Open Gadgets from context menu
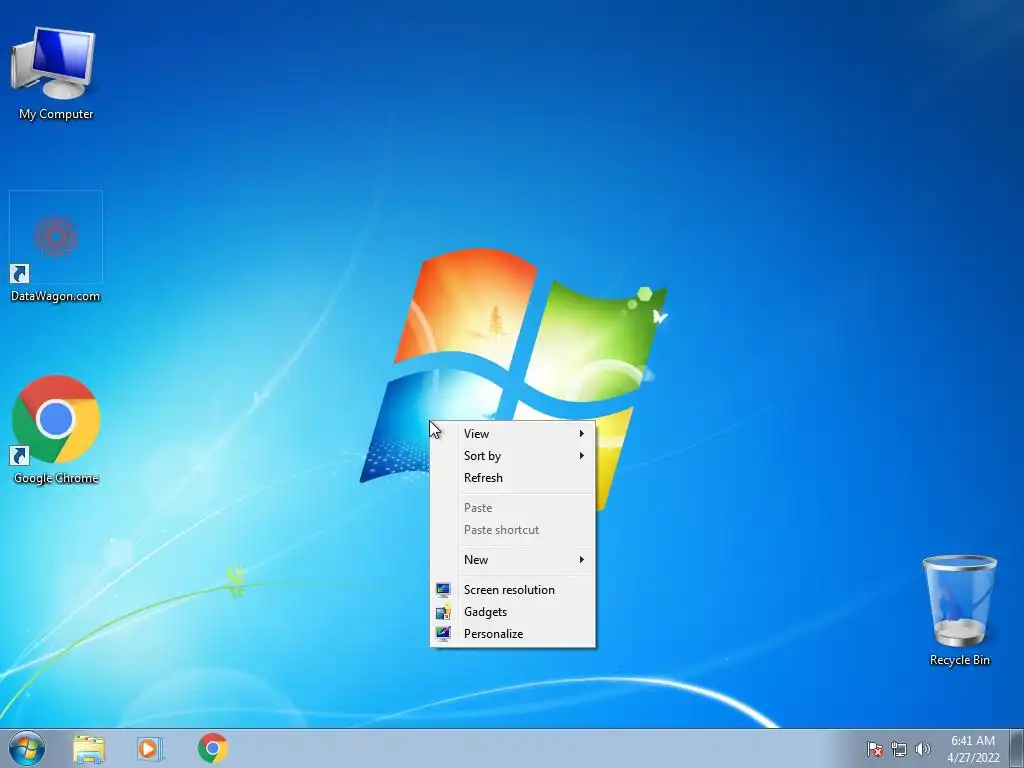 pyautogui.click(x=513, y=612)
